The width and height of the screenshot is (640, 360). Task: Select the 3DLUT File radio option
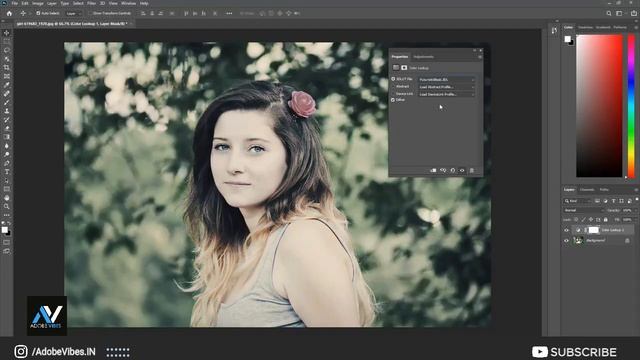click(393, 79)
